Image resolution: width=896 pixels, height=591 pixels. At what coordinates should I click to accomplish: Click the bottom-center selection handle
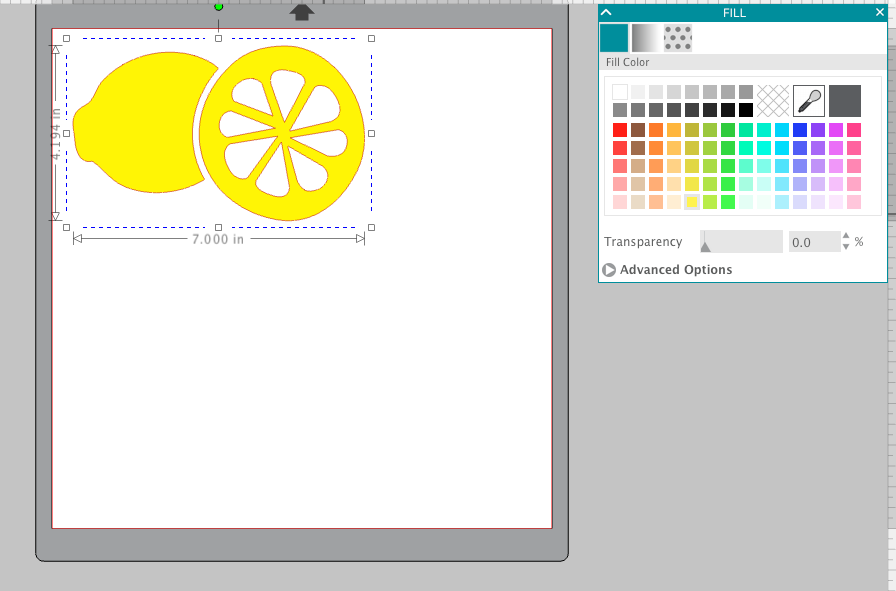coord(218,227)
